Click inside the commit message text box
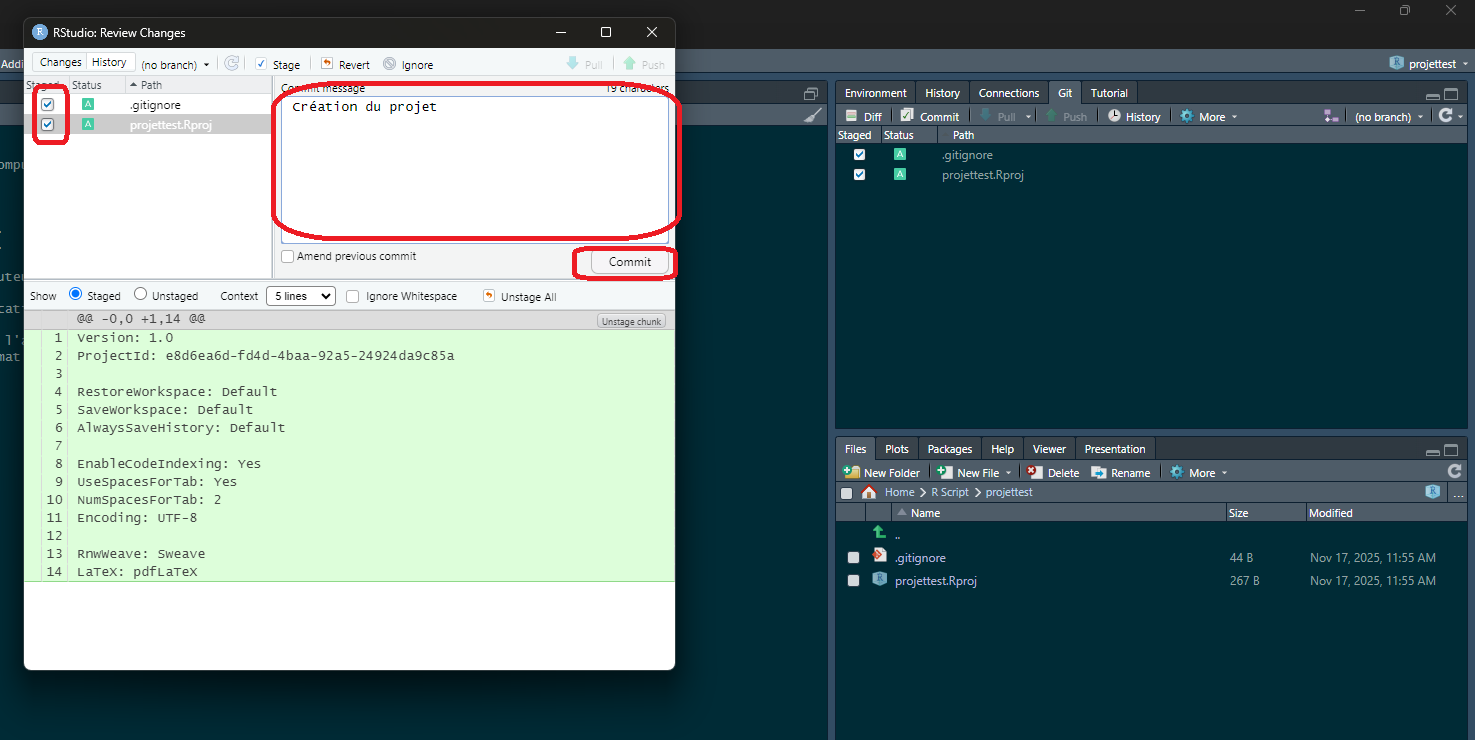The image size is (1475, 740). [x=474, y=165]
